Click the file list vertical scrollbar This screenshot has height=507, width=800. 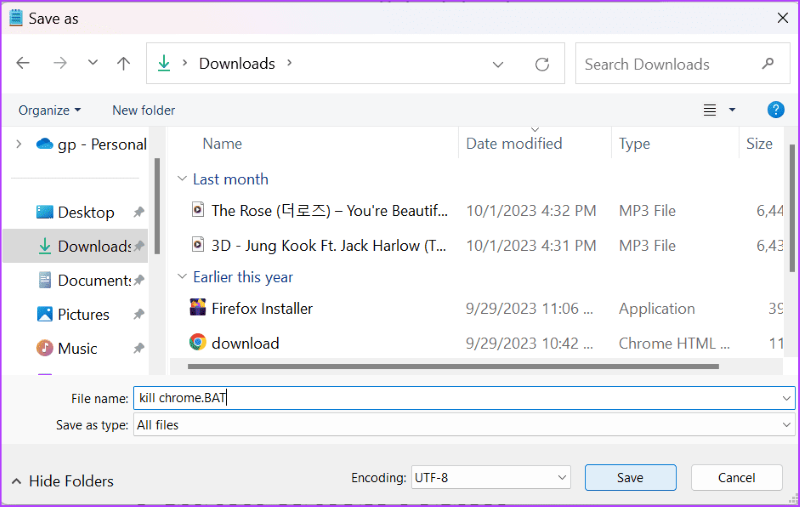pyautogui.click(x=793, y=208)
